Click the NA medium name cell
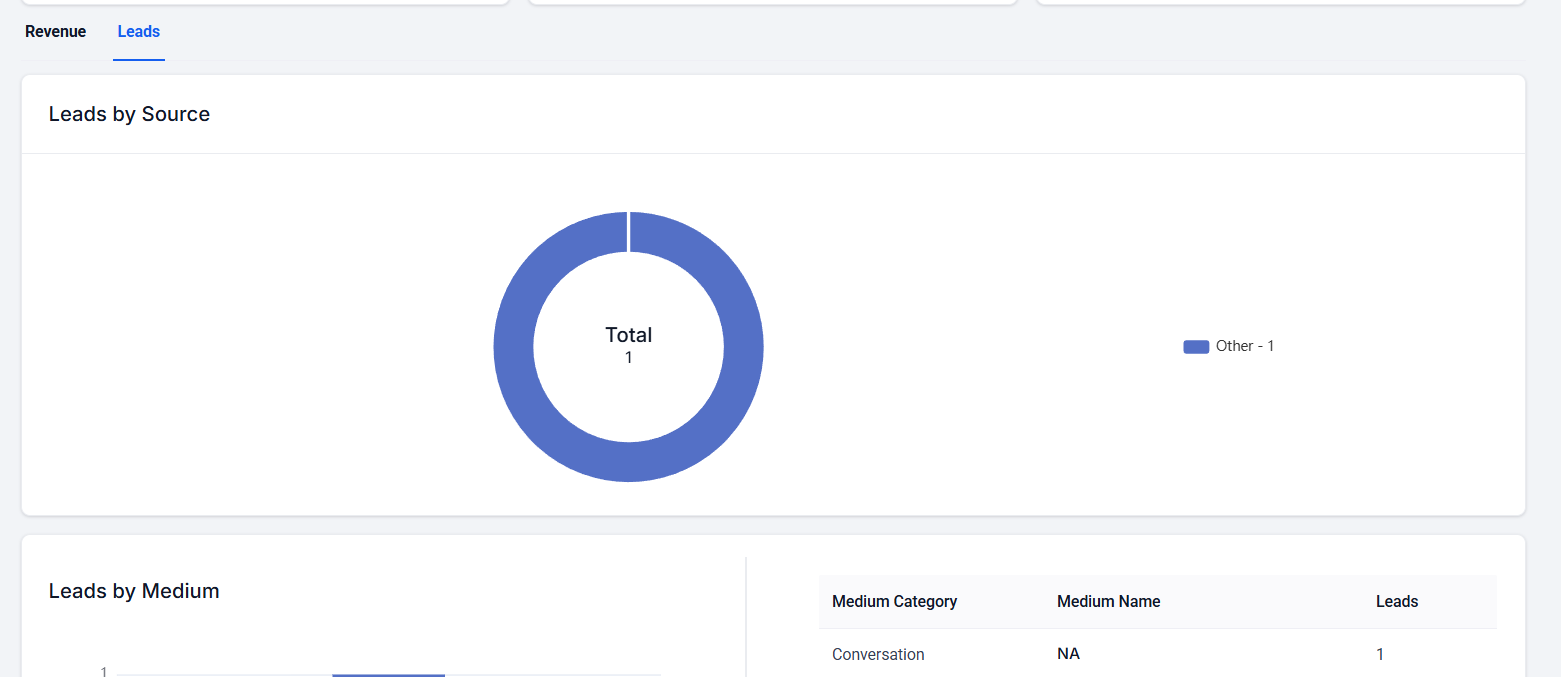Image resolution: width=1561 pixels, height=677 pixels. (x=1068, y=654)
